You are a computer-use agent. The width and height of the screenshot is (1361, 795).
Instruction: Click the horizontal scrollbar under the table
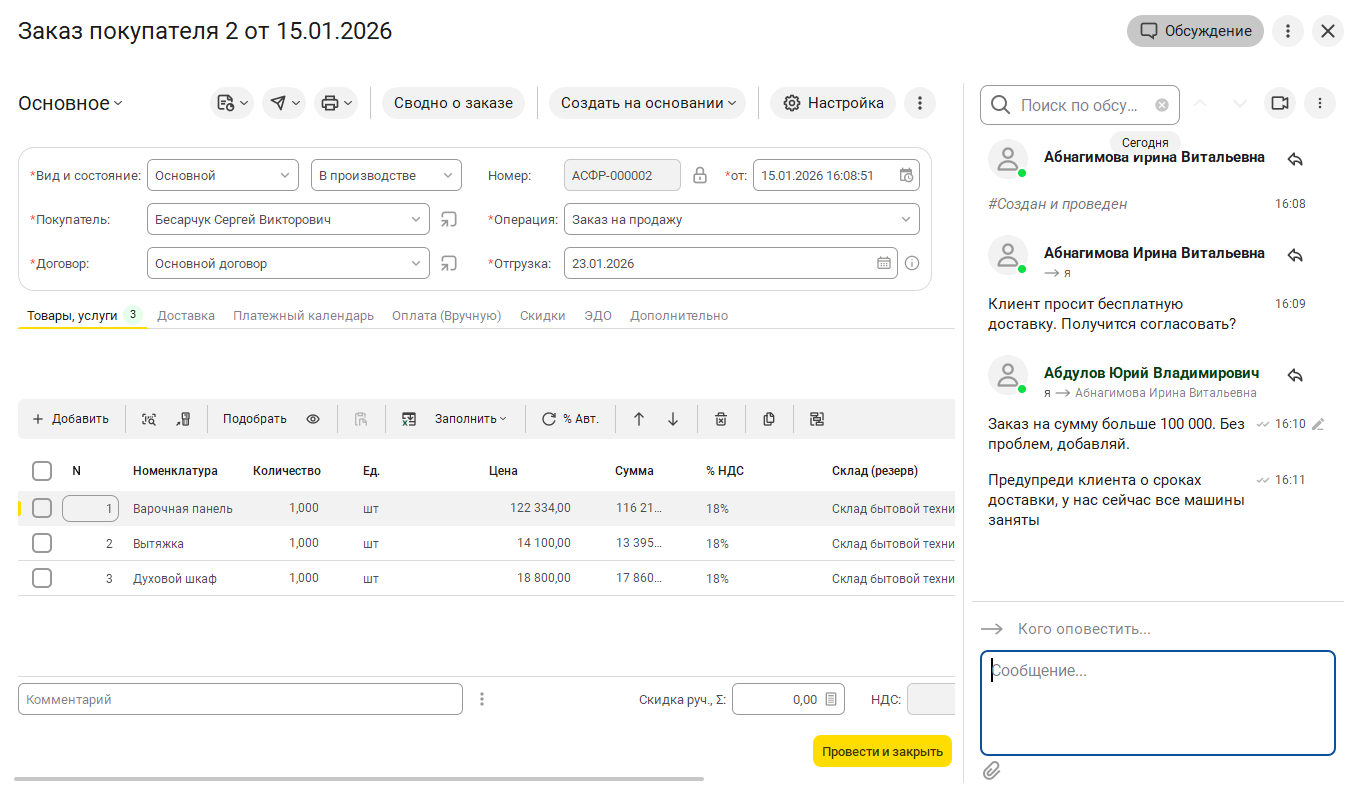pos(359,778)
